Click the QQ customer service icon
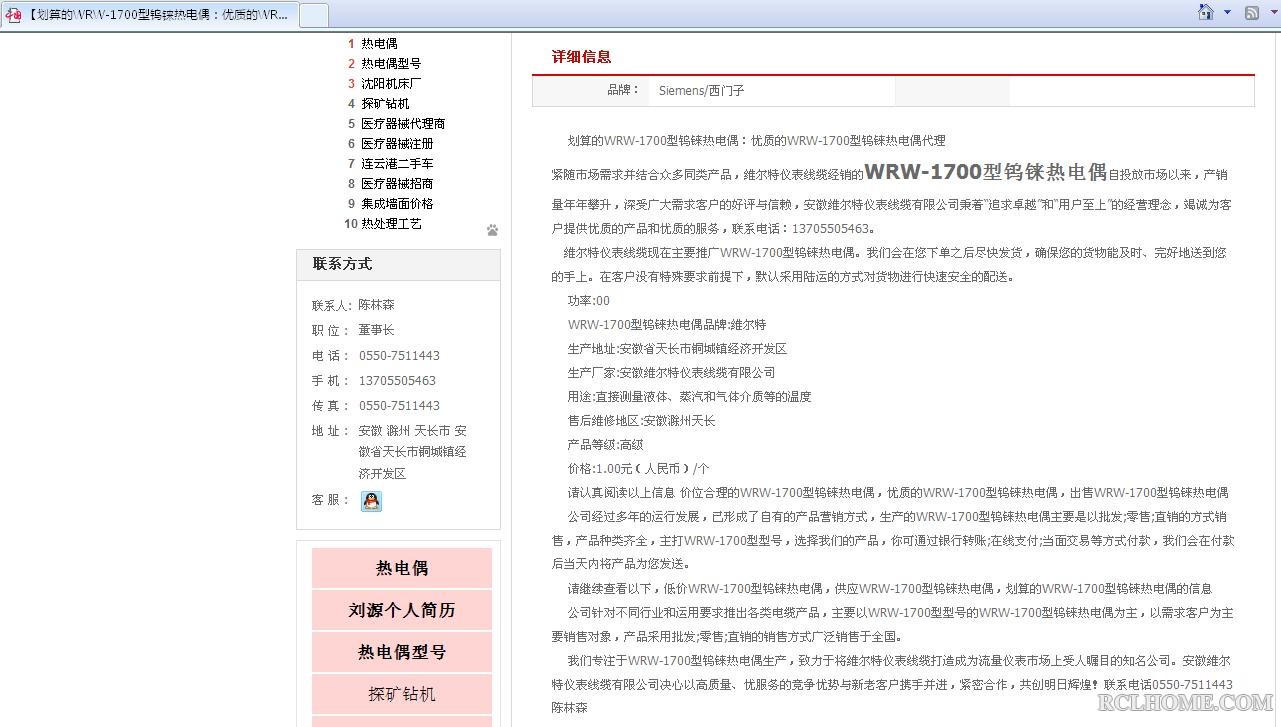 (x=371, y=501)
